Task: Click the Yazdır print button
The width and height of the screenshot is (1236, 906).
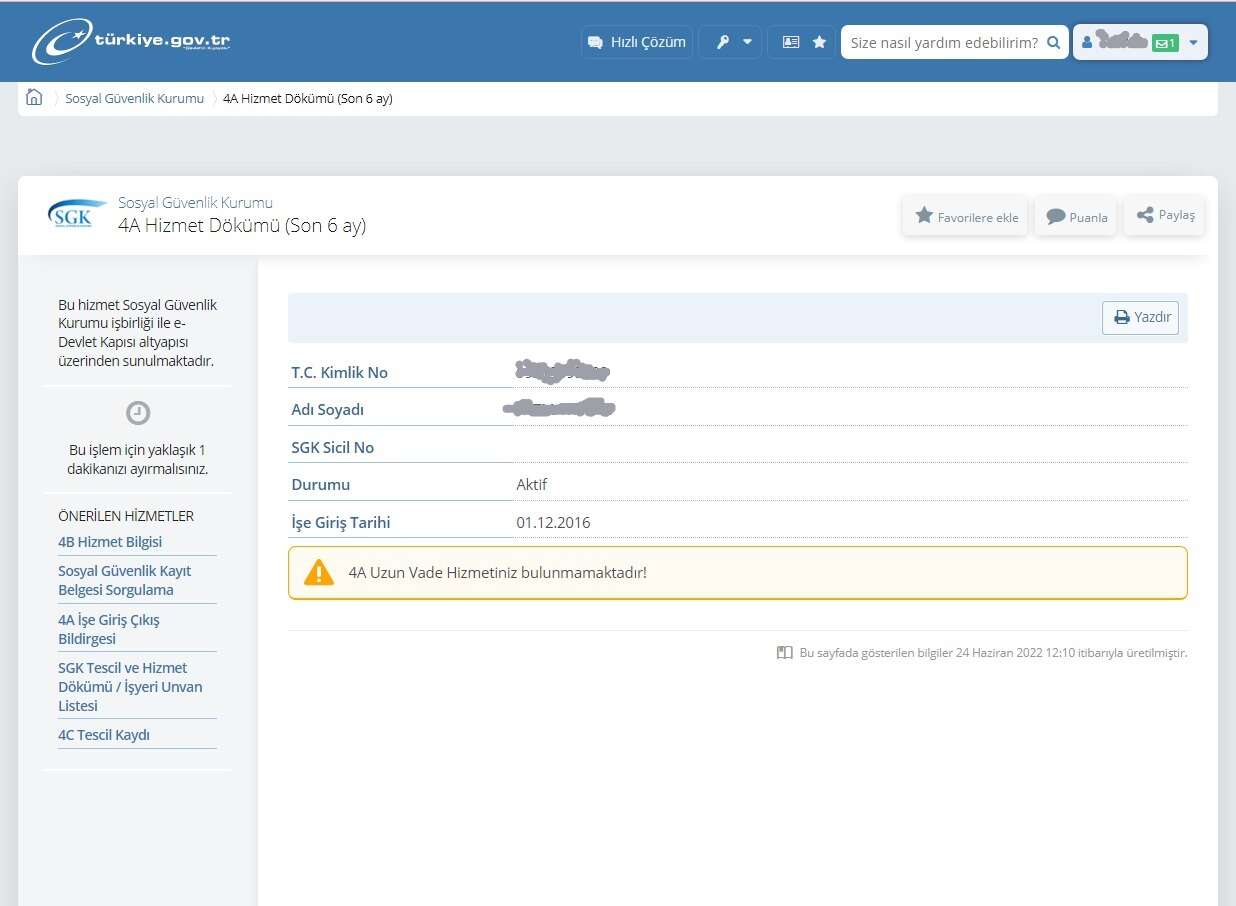Action: 1141,318
